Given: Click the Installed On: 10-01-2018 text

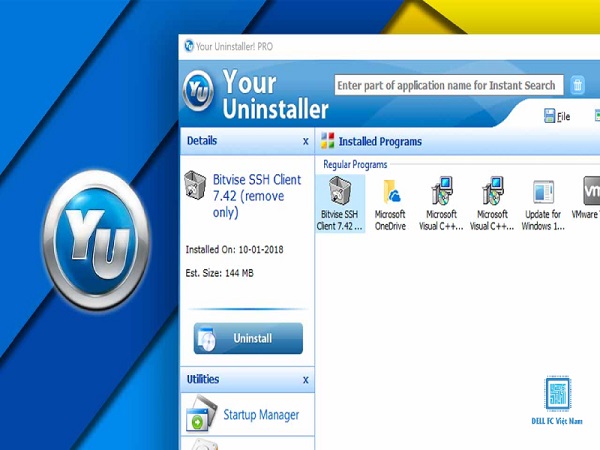Looking at the screenshot, I should 235,249.
